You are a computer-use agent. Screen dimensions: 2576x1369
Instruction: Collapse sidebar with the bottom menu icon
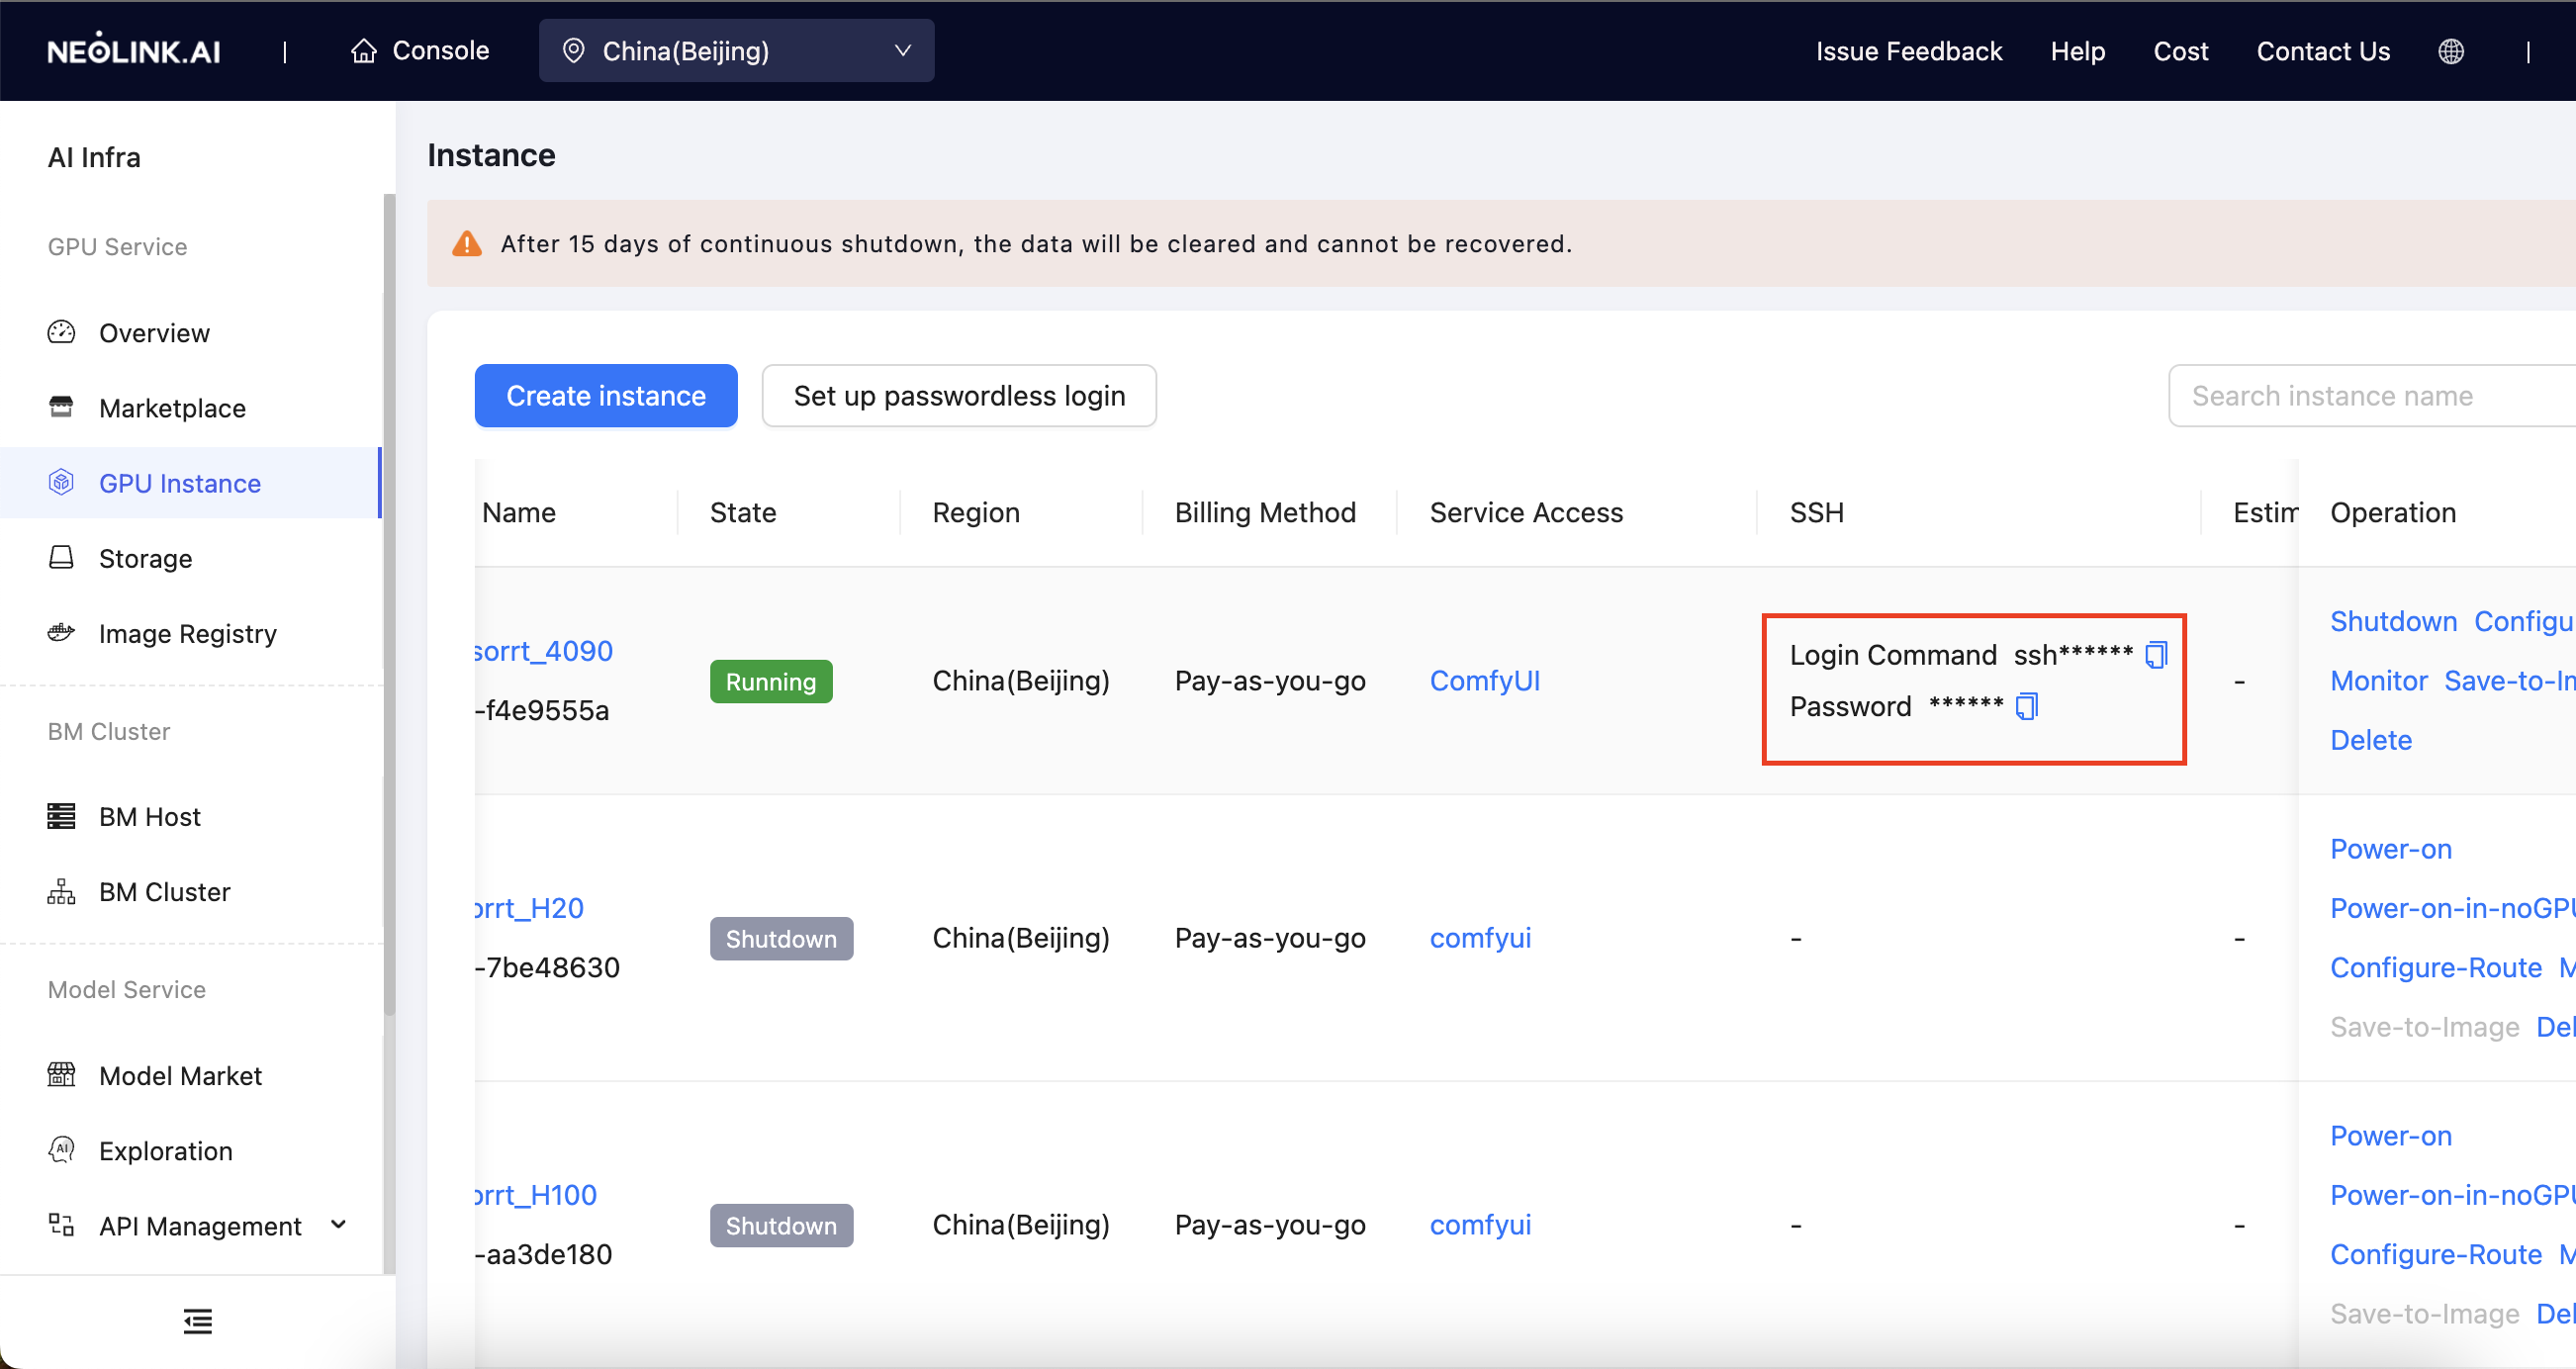(x=197, y=1321)
